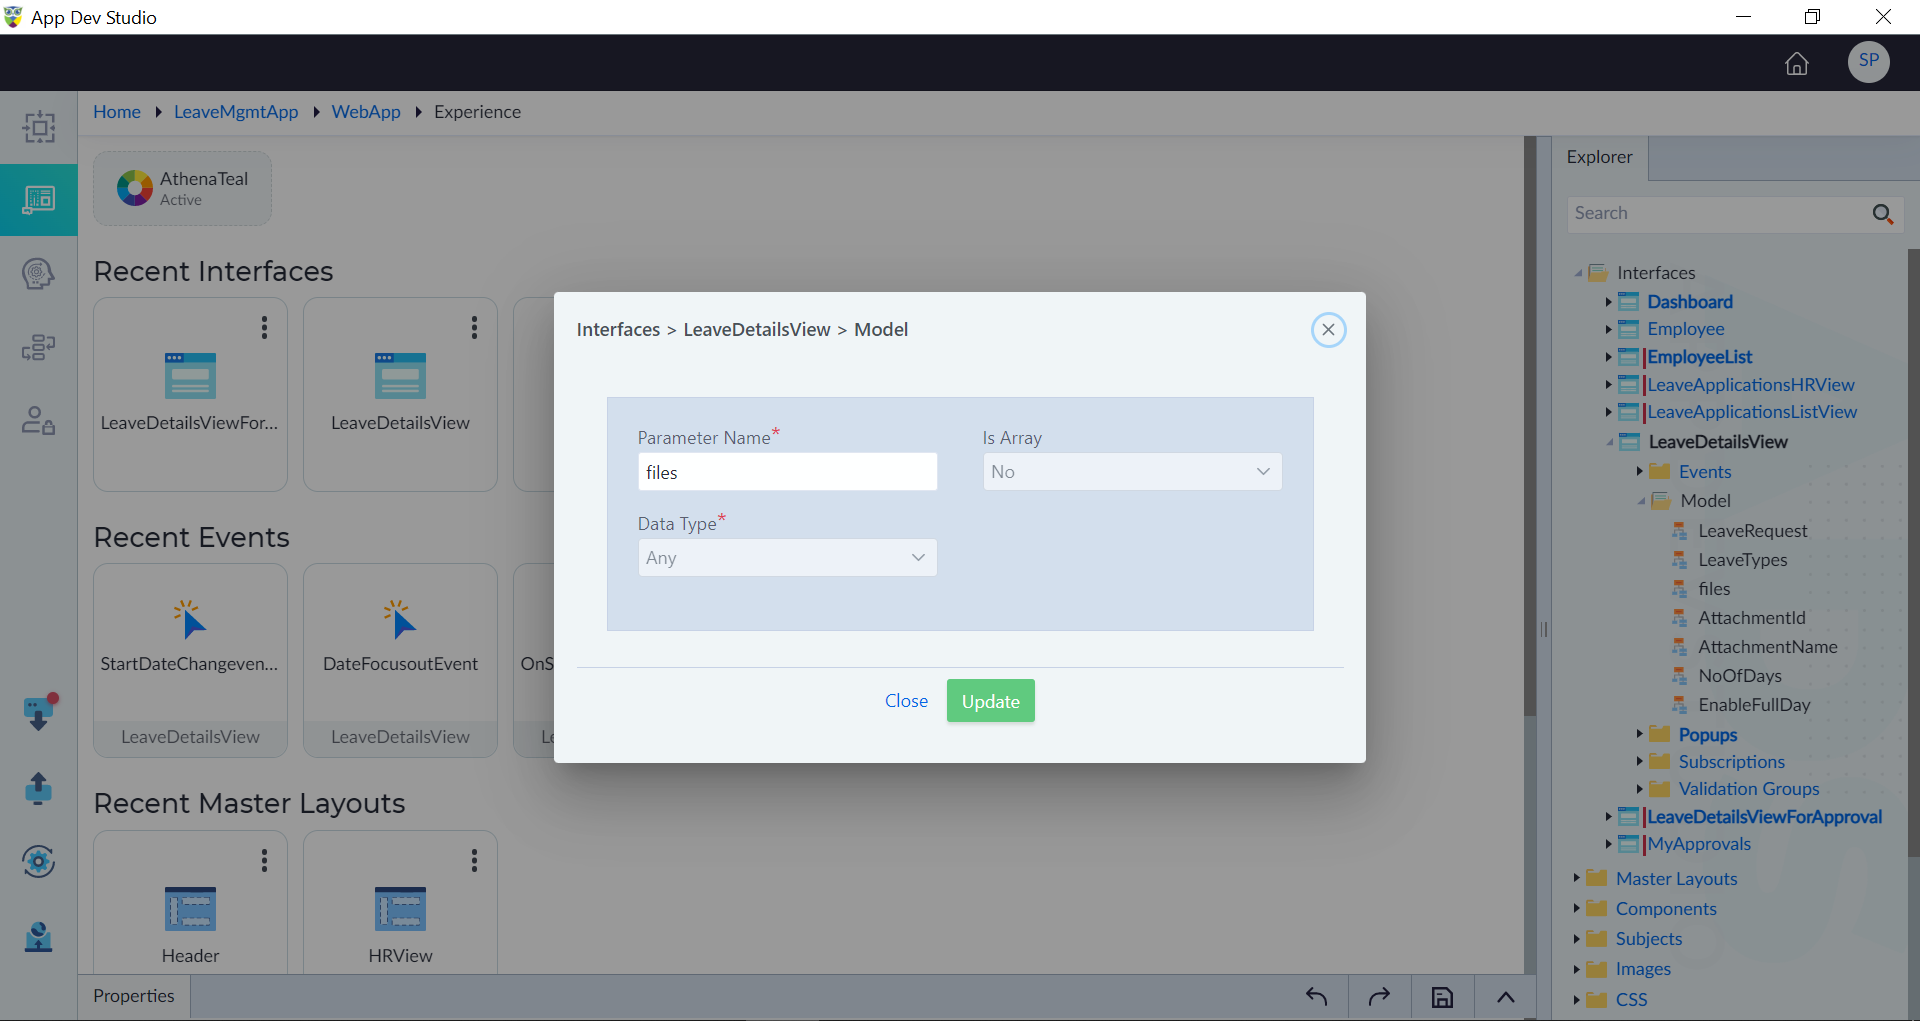The height and width of the screenshot is (1021, 1920).
Task: Switch to the Explorer tab
Action: pyautogui.click(x=1599, y=157)
